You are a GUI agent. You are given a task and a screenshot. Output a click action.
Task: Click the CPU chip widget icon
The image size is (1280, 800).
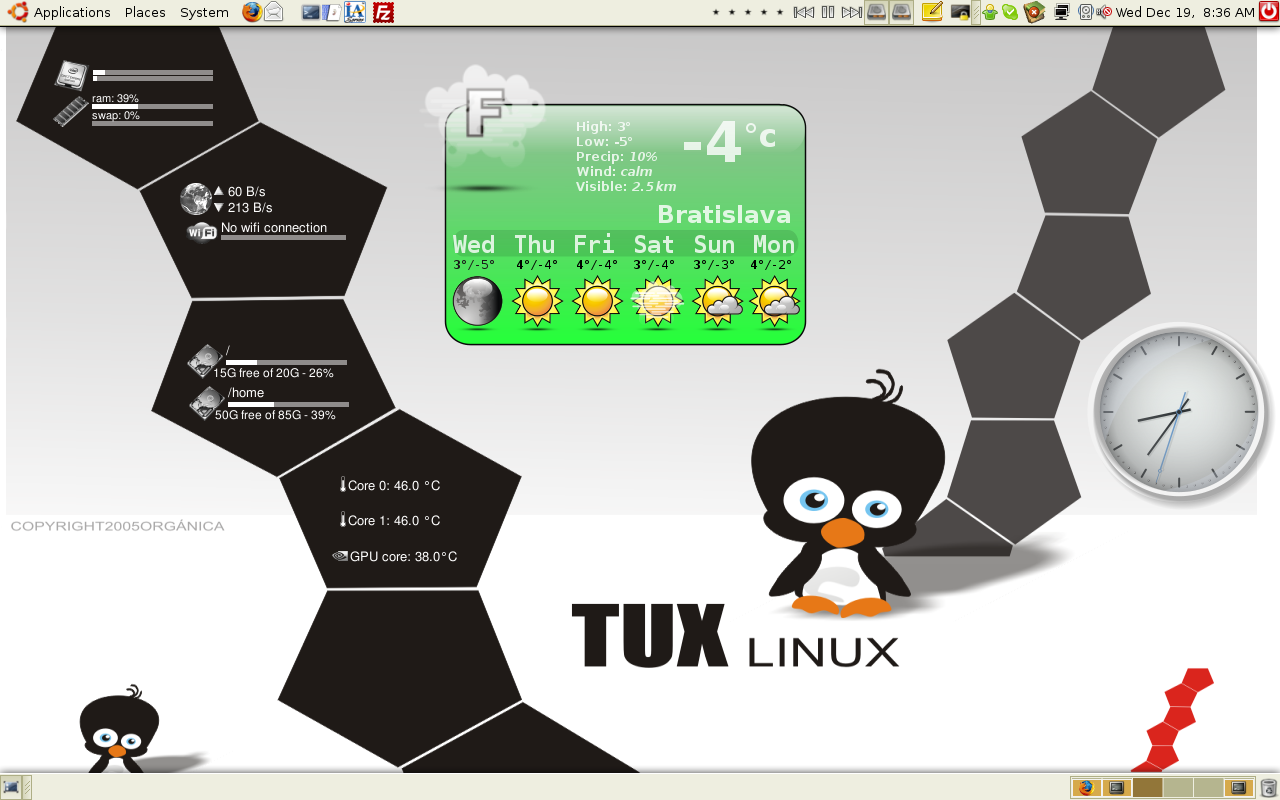pyautogui.click(x=71, y=75)
